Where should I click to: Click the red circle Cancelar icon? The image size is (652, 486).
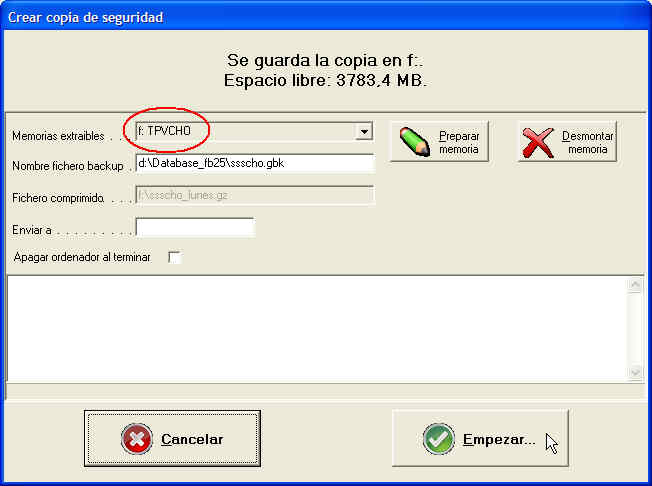(x=137, y=439)
